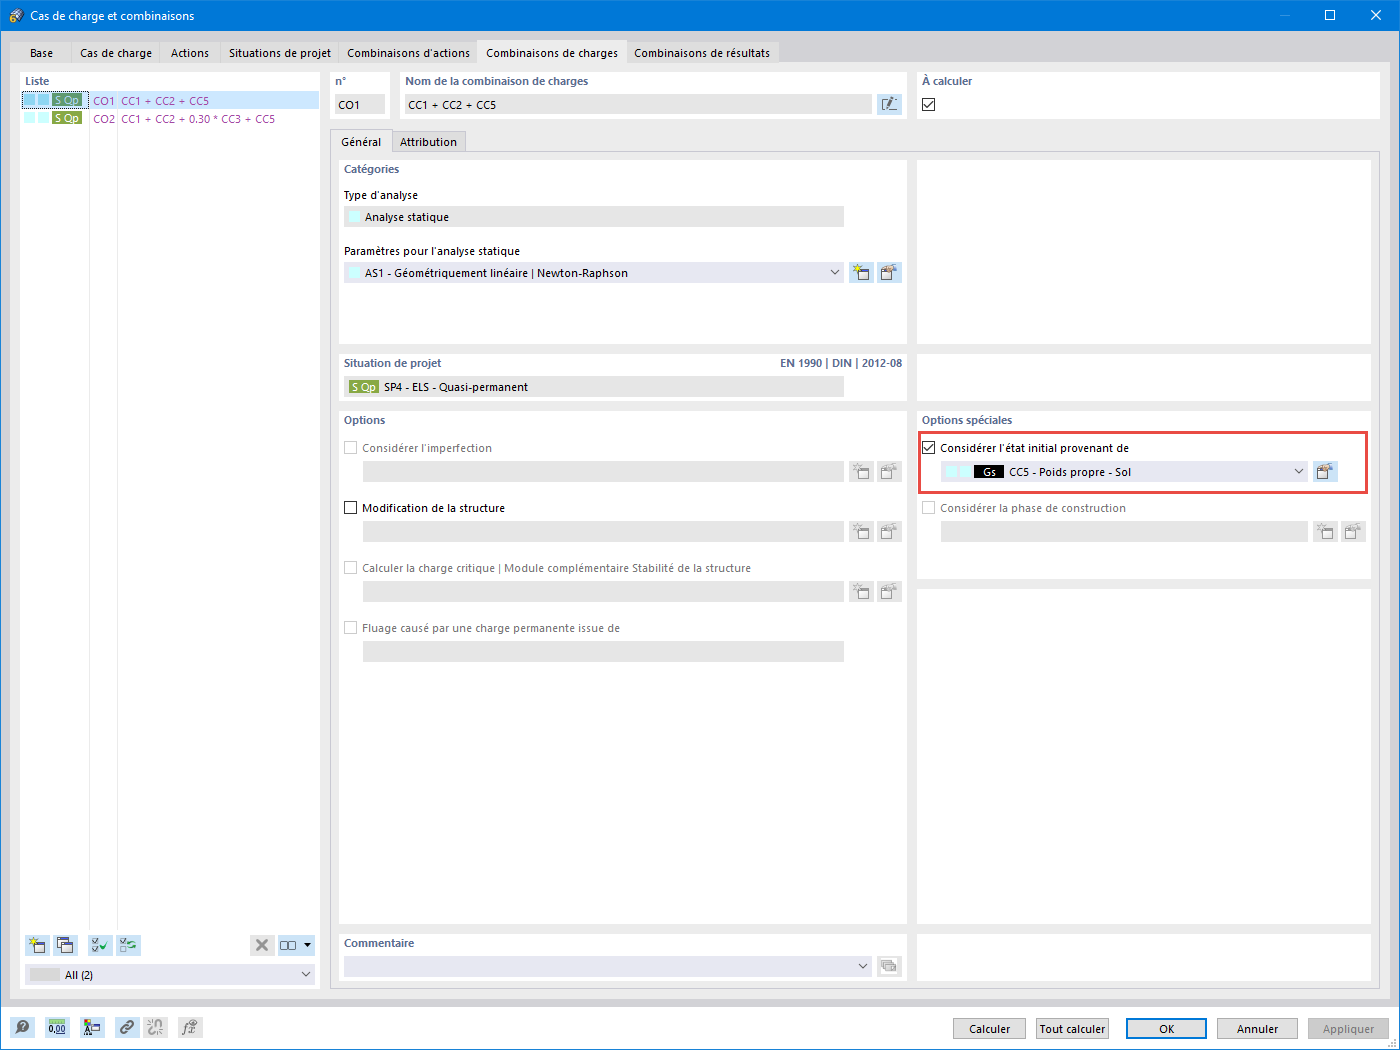Click the new icon in the critical load row
1400x1050 pixels.
click(x=861, y=592)
